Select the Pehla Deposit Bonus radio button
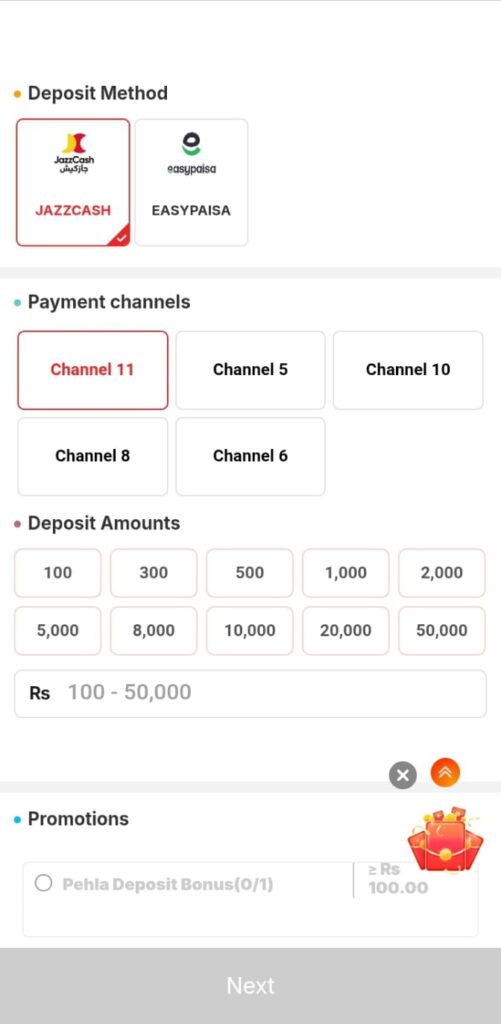501x1024 pixels. [43, 884]
